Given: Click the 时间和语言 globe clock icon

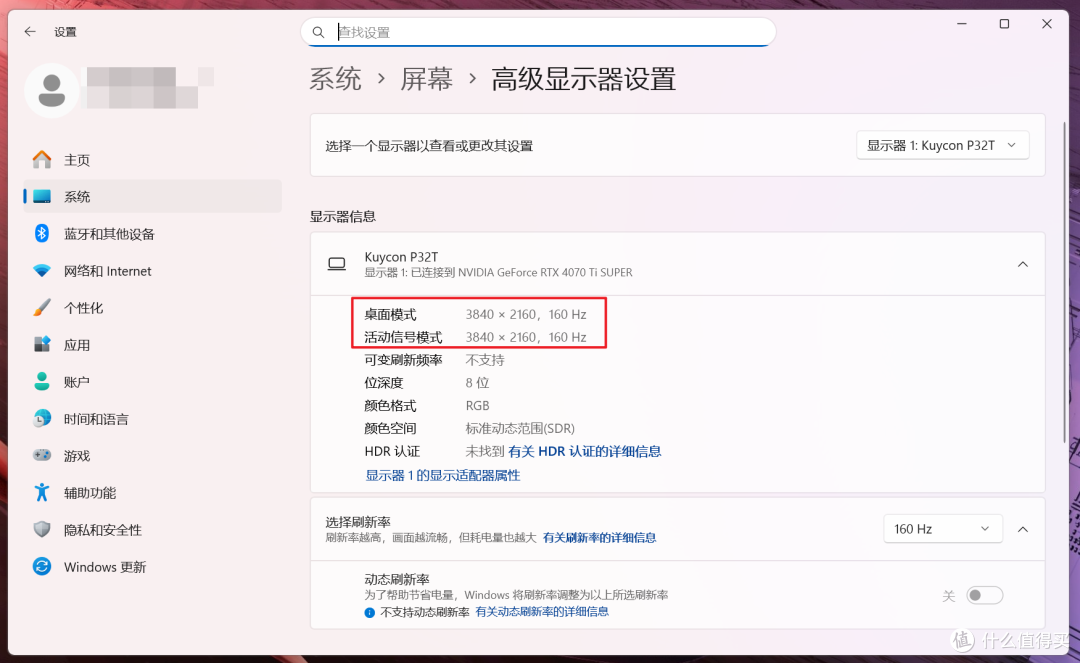Looking at the screenshot, I should 42,419.
